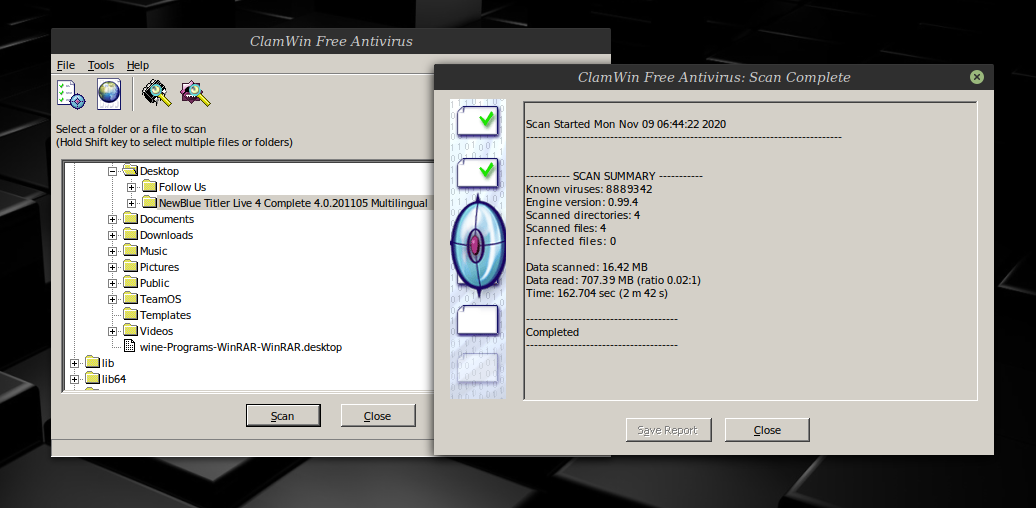Click the 'Completed' status line

pyautogui.click(x=552, y=332)
